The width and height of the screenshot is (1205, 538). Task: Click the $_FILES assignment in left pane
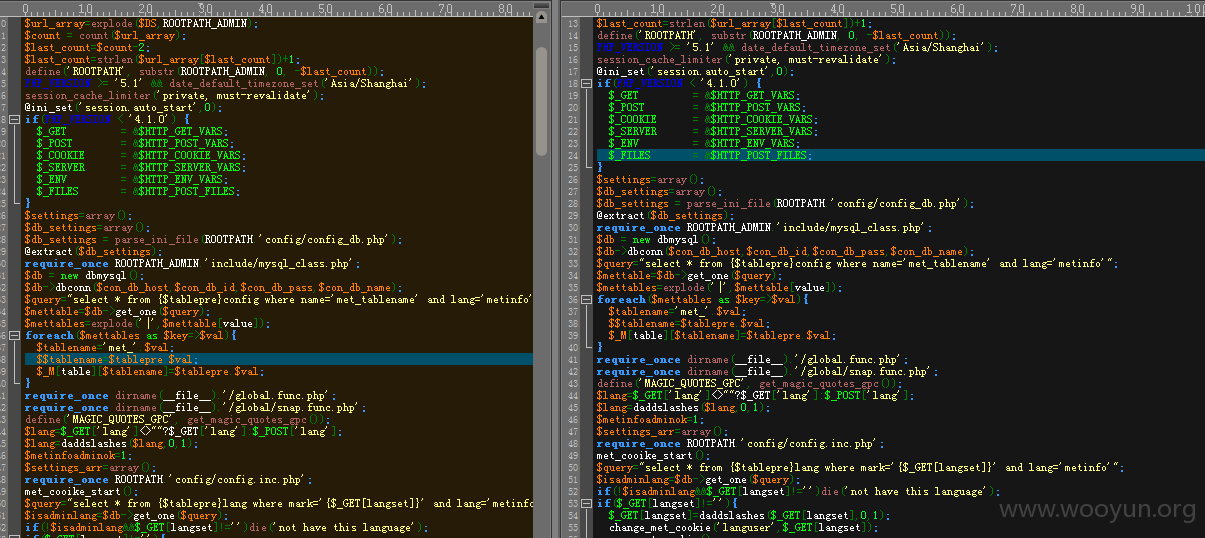coord(137,191)
